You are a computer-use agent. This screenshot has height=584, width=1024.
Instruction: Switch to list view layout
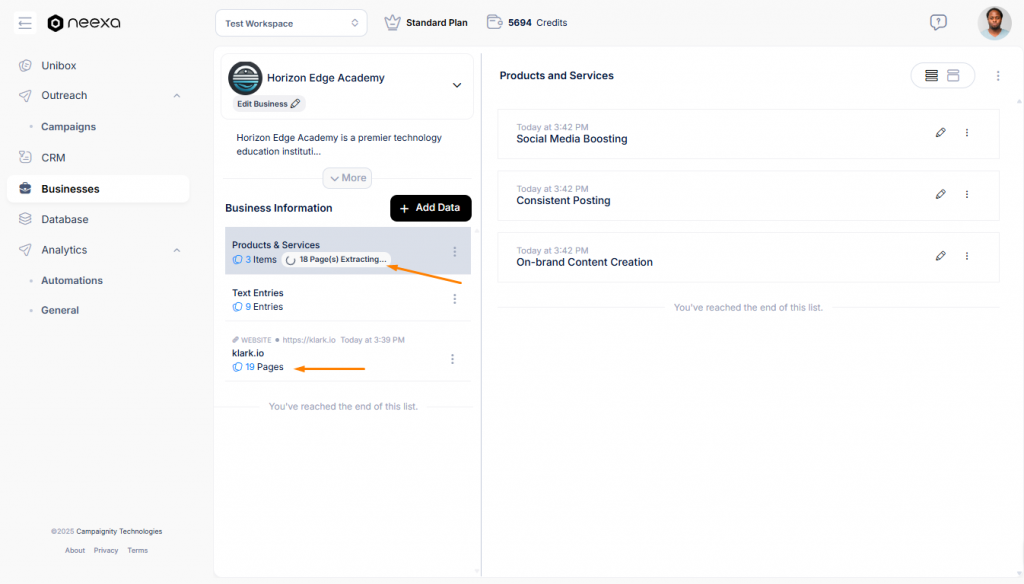tap(931, 76)
